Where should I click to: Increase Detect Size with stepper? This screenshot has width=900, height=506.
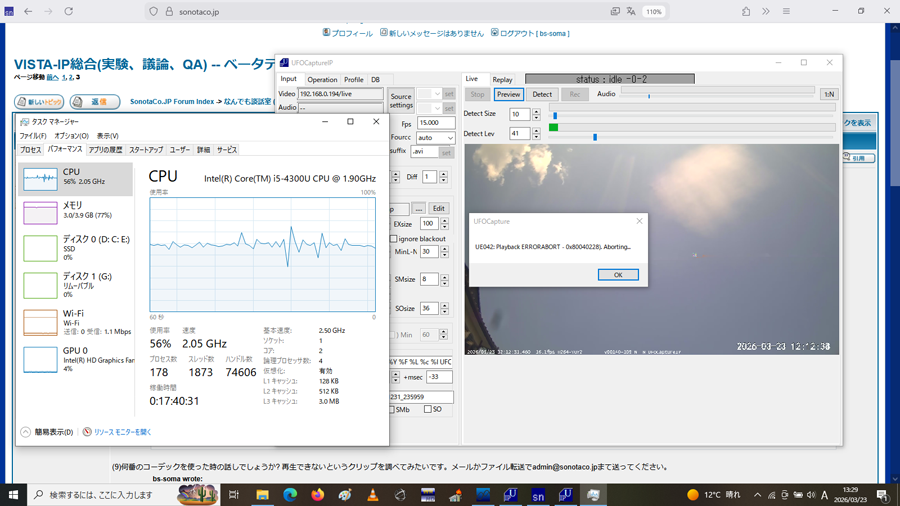coord(536,111)
